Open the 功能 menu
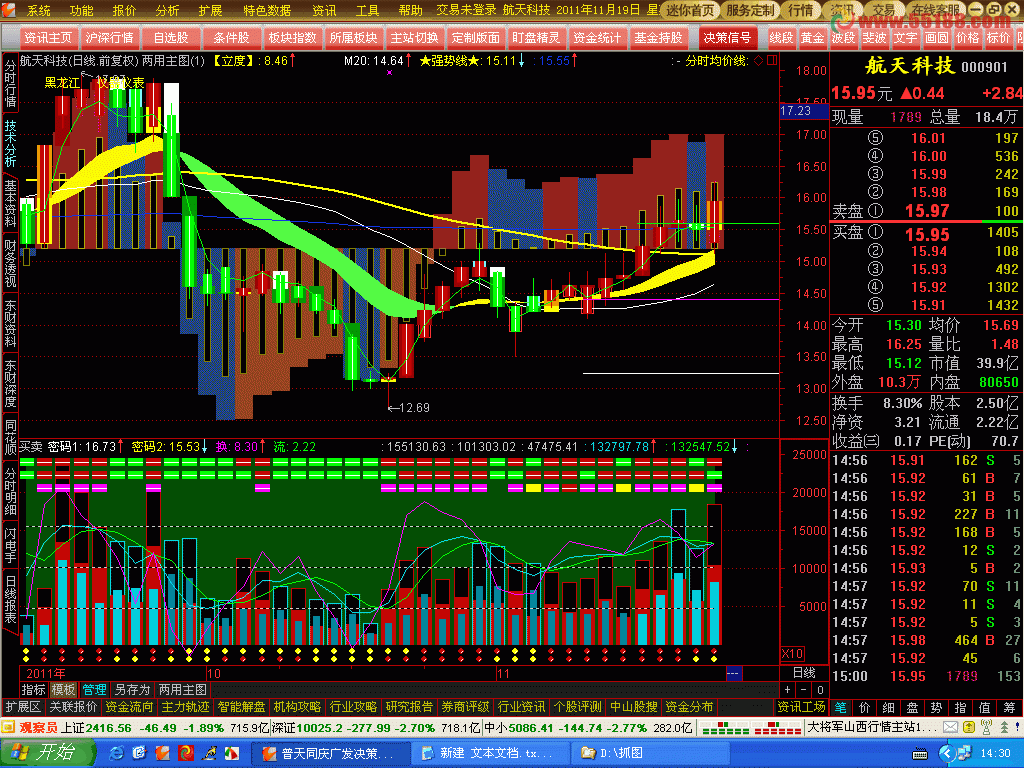The image size is (1024, 768). [82, 10]
